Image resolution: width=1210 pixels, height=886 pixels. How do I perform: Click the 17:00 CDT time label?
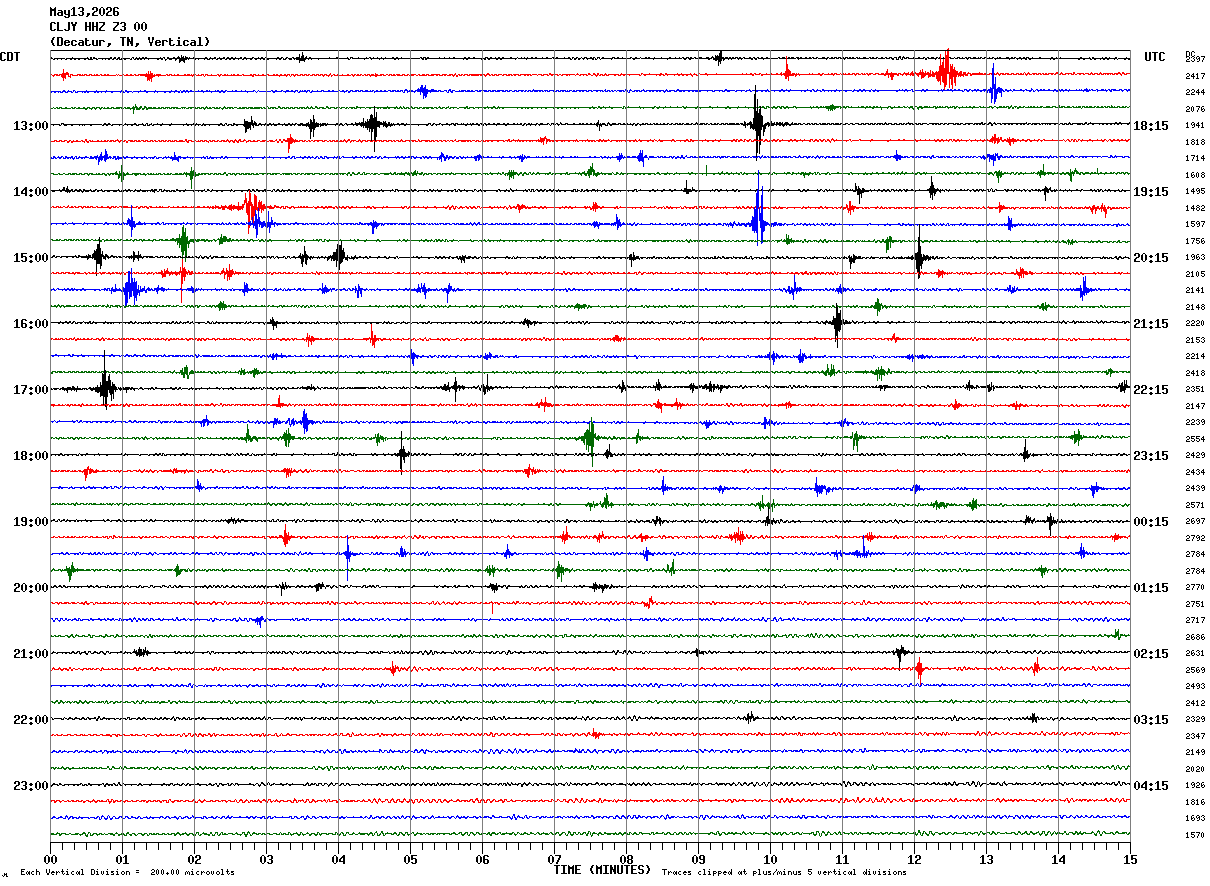click(31, 389)
